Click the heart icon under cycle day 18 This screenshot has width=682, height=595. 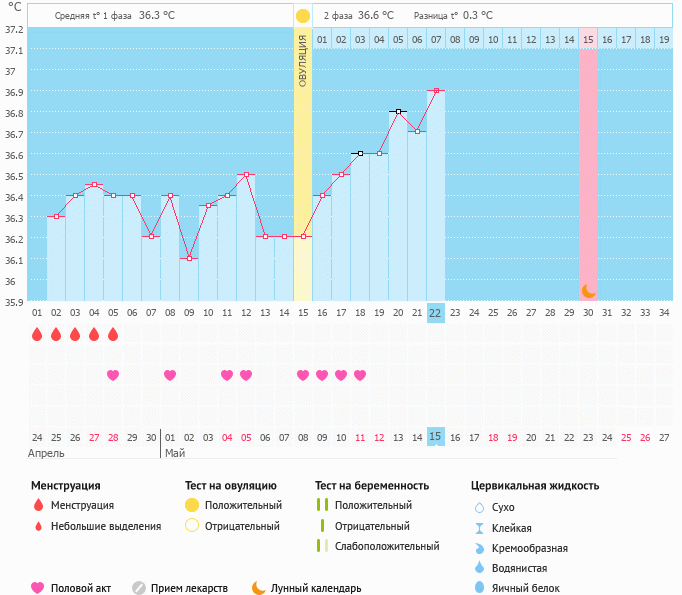tap(360, 375)
